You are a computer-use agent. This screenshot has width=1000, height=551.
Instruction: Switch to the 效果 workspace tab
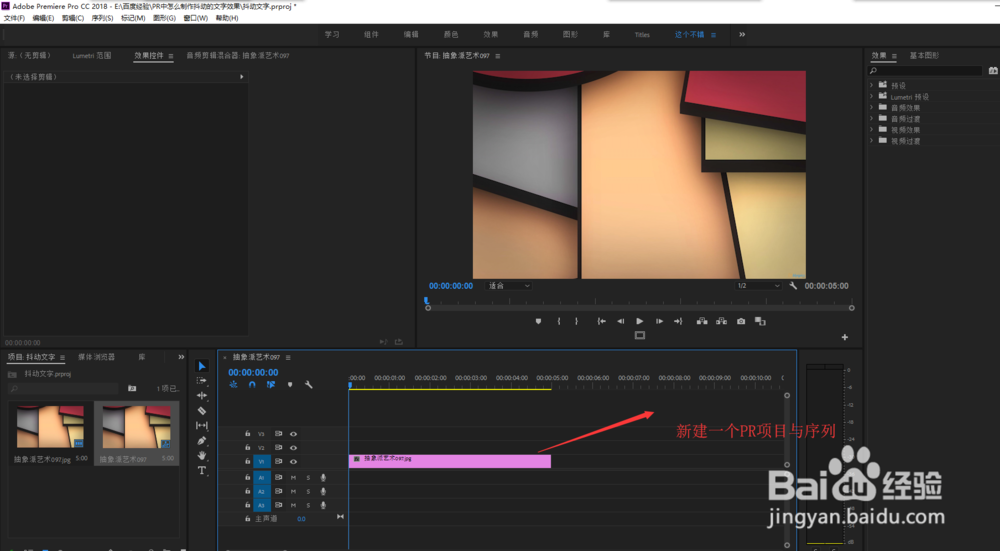tap(490, 34)
